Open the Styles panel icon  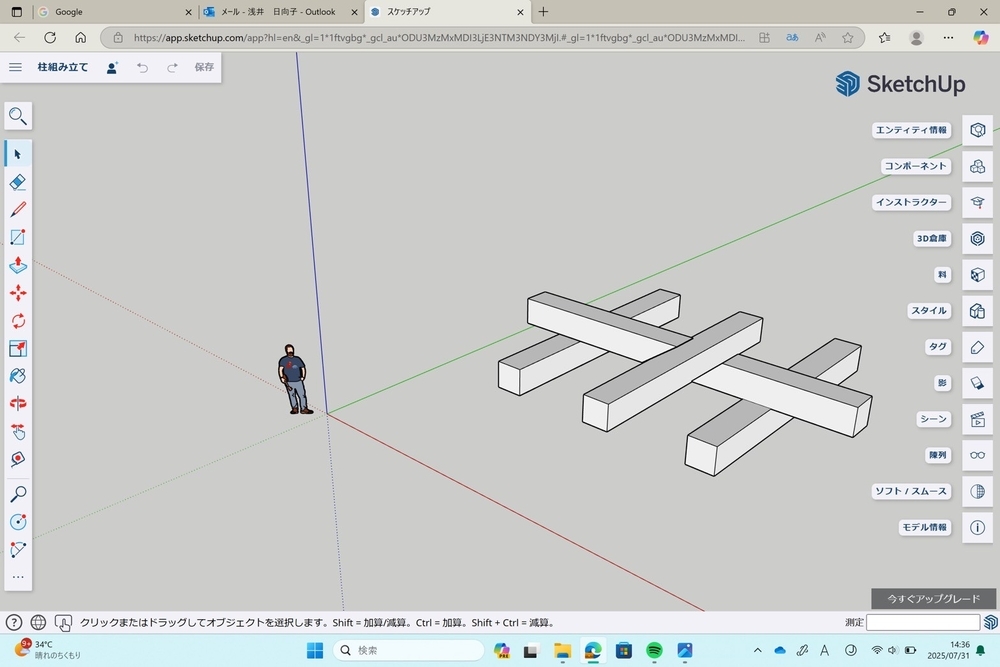[x=977, y=311]
